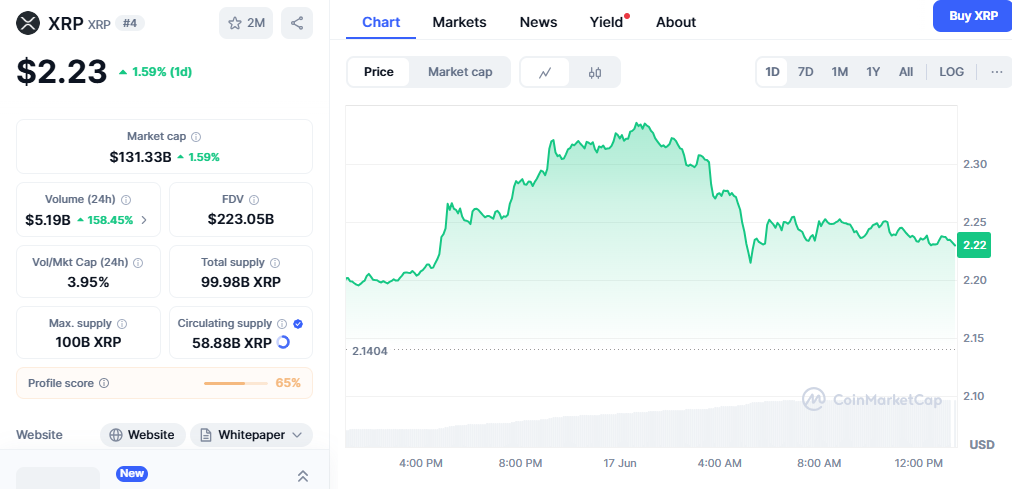The width and height of the screenshot is (1012, 489).
Task: Click the Buy XRP button
Action: [x=973, y=16]
